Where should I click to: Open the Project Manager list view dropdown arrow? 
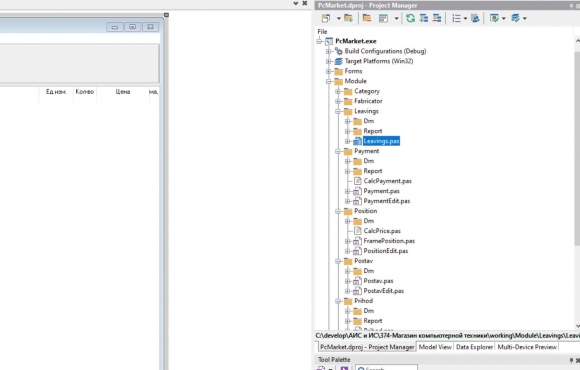[x=465, y=18]
